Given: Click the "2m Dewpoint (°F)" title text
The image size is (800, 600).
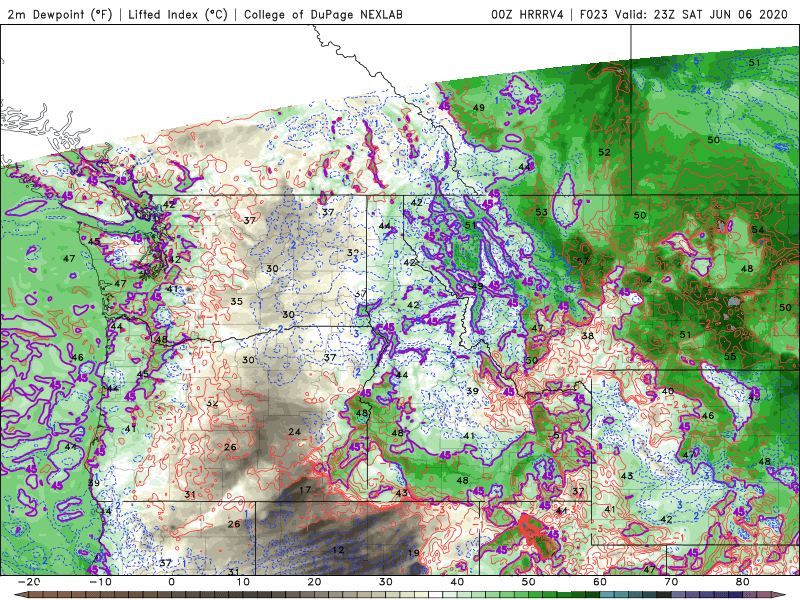Looking at the screenshot, I should pyautogui.click(x=60, y=15).
